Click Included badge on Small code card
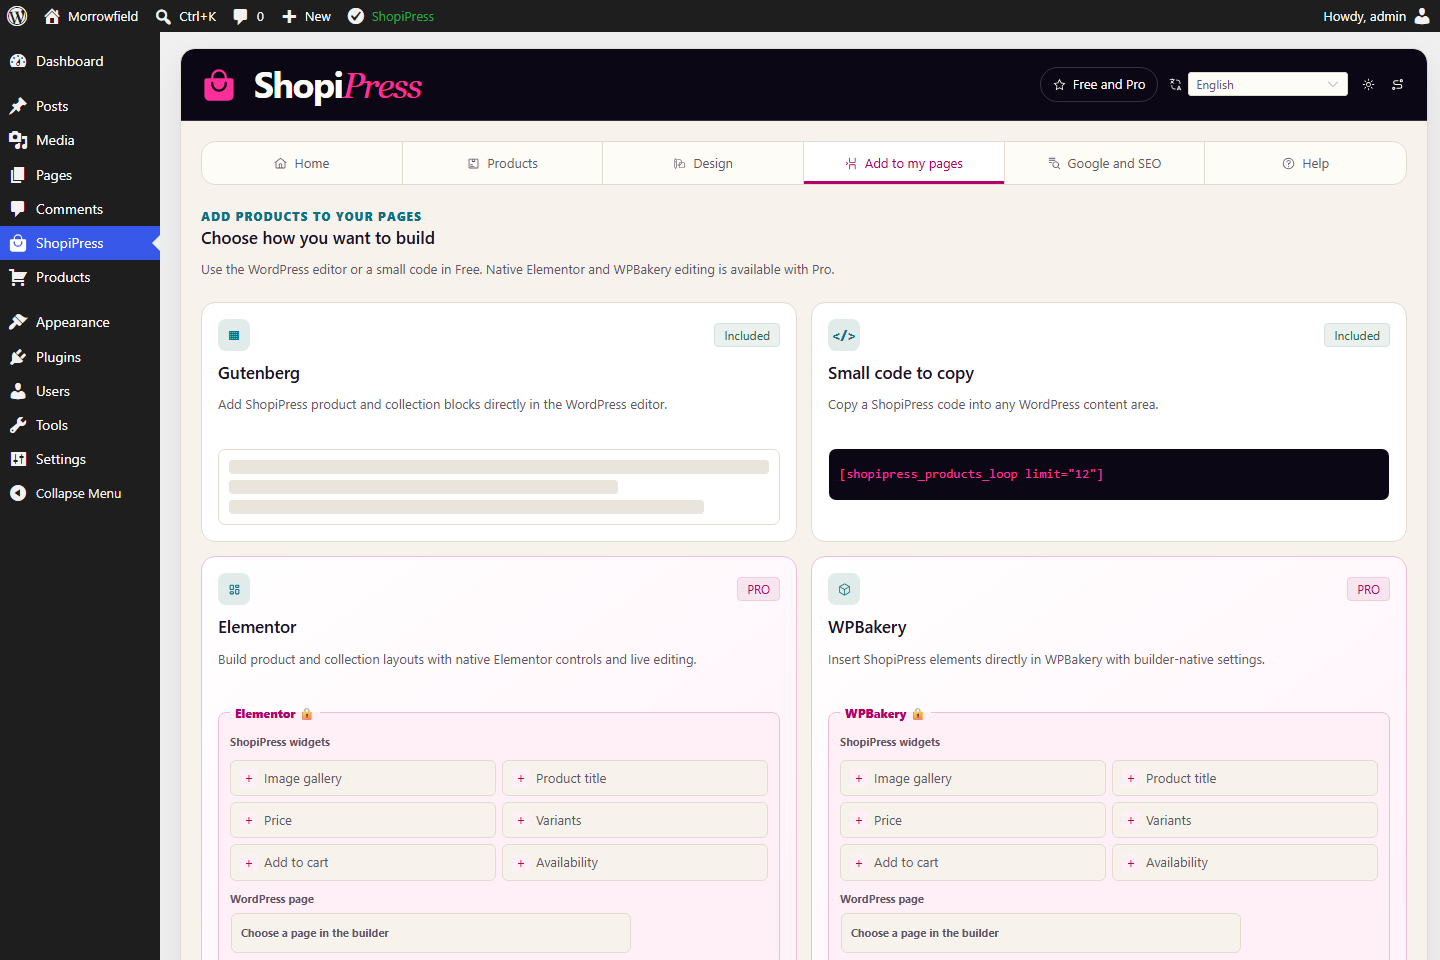1440x960 pixels. (1357, 336)
